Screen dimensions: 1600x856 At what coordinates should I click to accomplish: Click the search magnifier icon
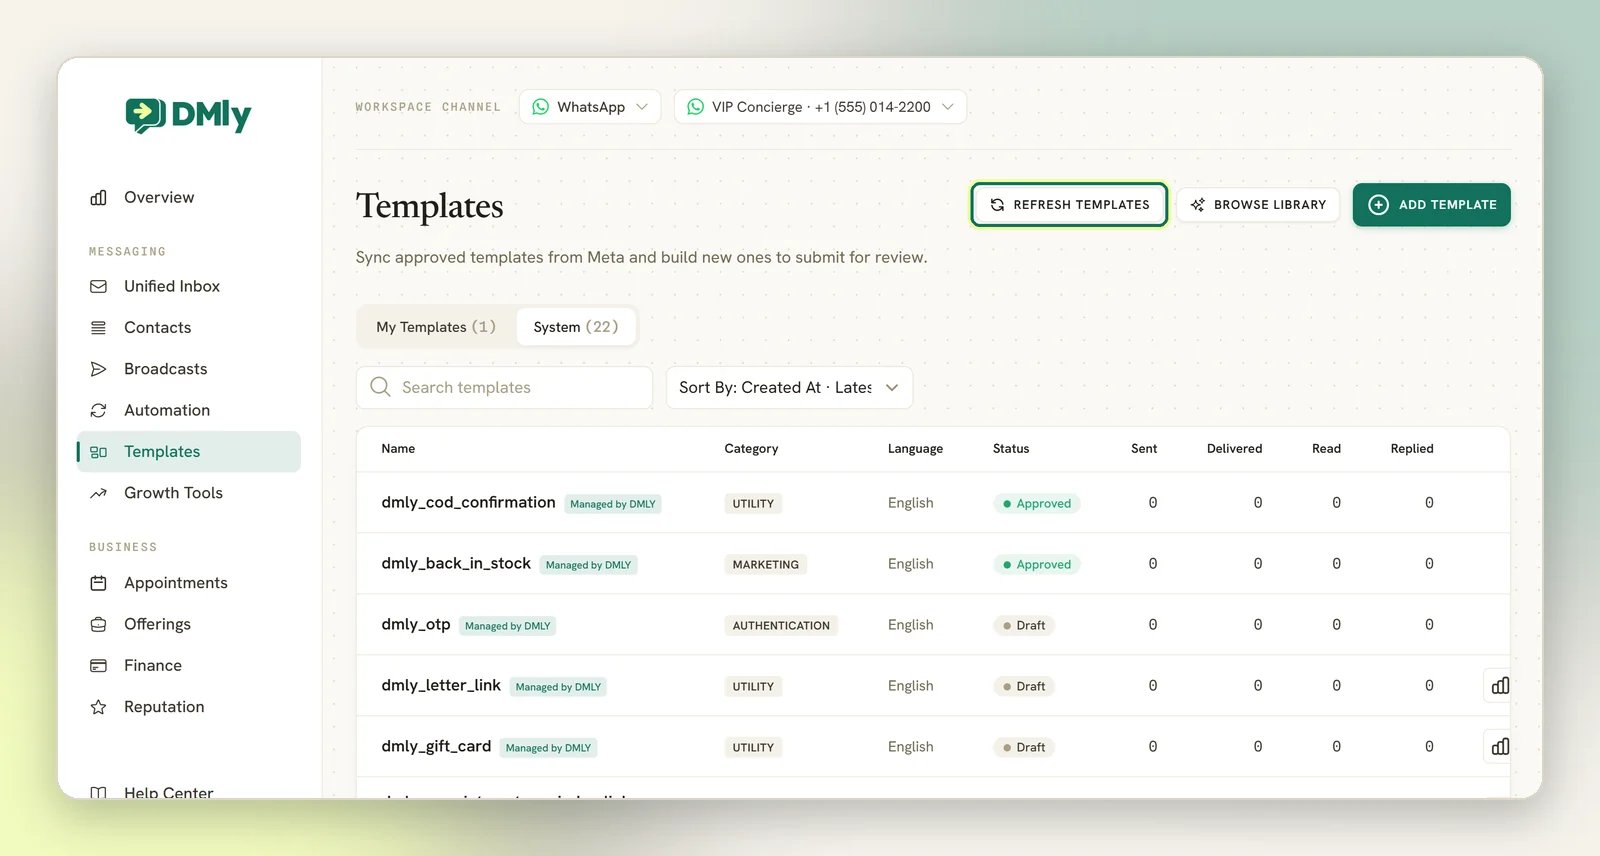point(380,387)
